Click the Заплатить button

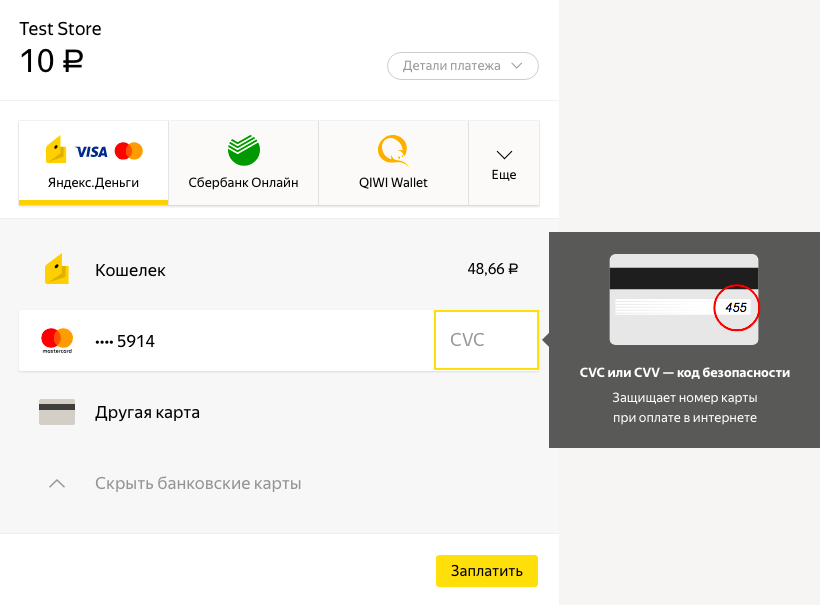pos(487,571)
